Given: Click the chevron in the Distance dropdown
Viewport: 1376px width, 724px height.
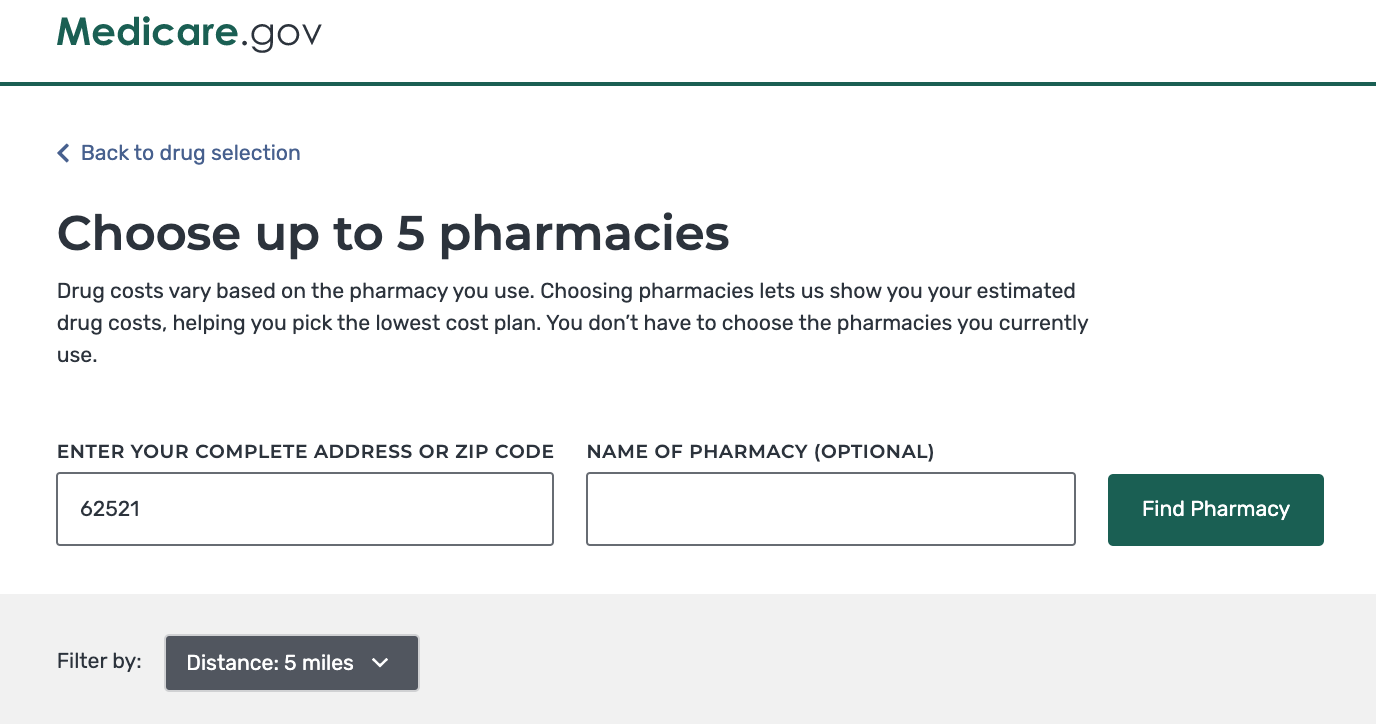Looking at the screenshot, I should pos(380,663).
